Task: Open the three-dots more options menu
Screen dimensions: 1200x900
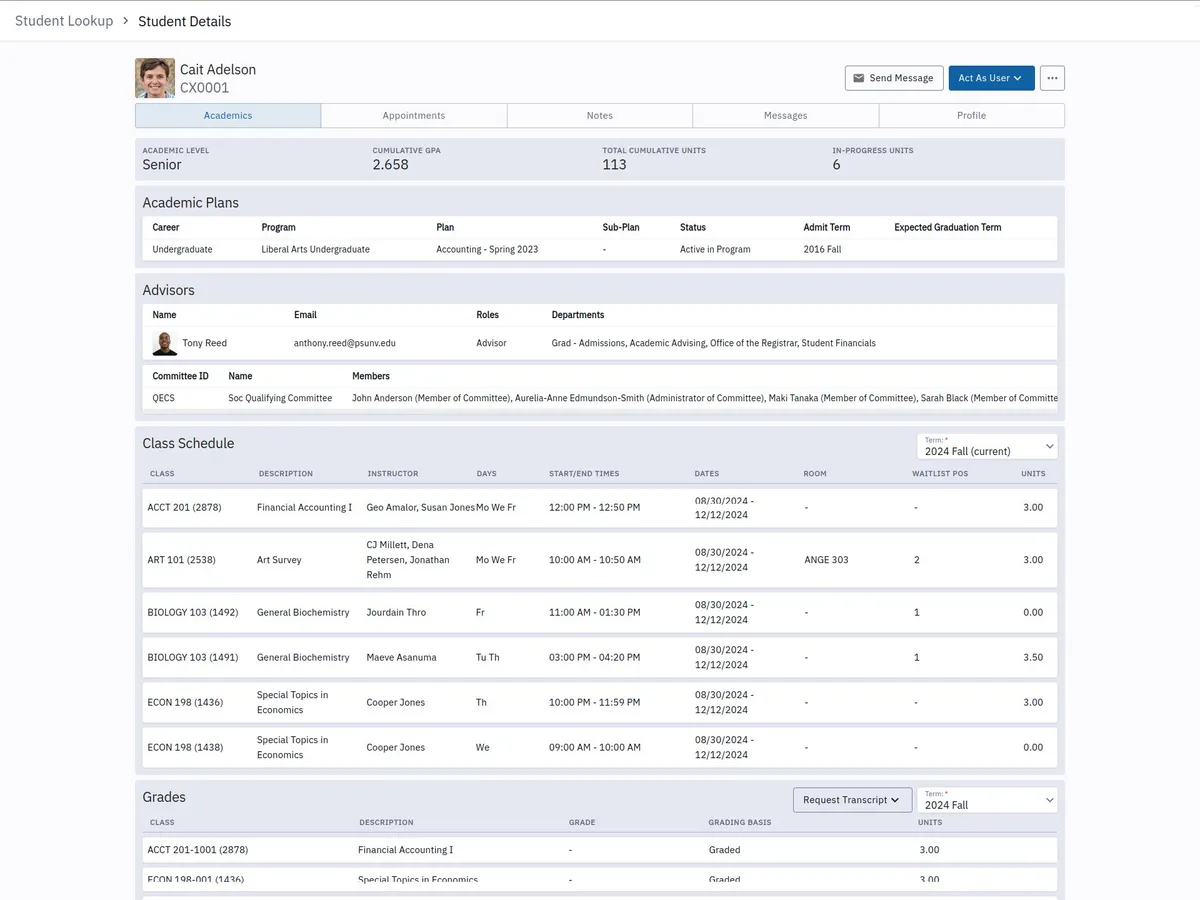Action: [1052, 78]
